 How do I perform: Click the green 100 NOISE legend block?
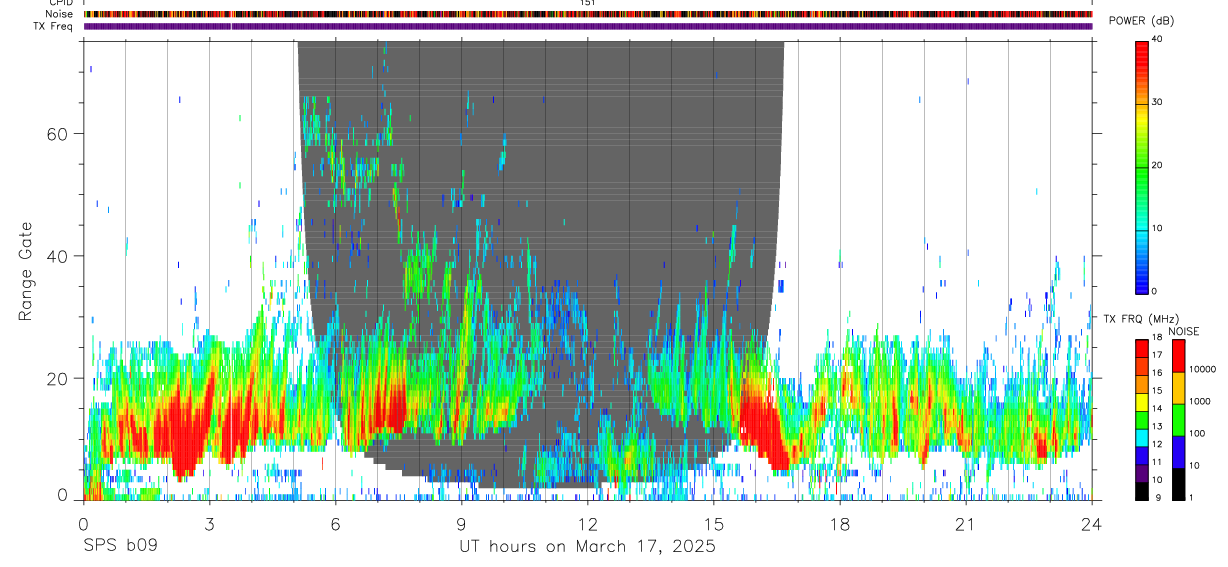(x=1177, y=420)
